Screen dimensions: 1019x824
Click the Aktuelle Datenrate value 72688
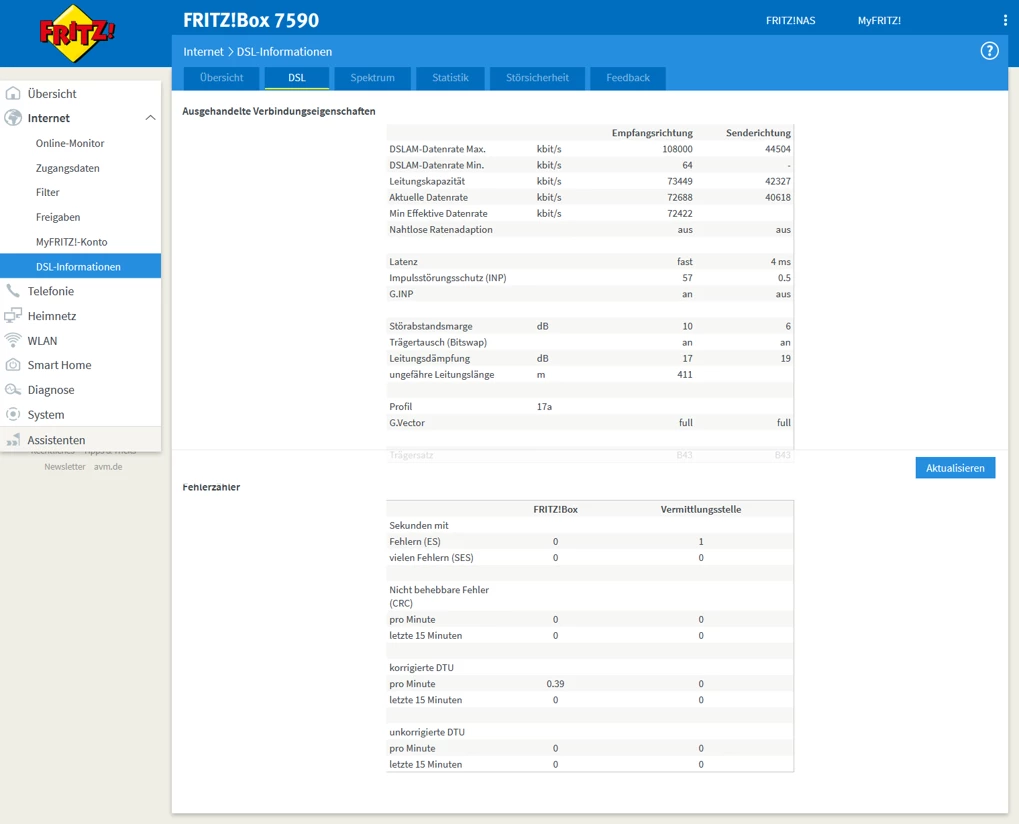(x=680, y=197)
